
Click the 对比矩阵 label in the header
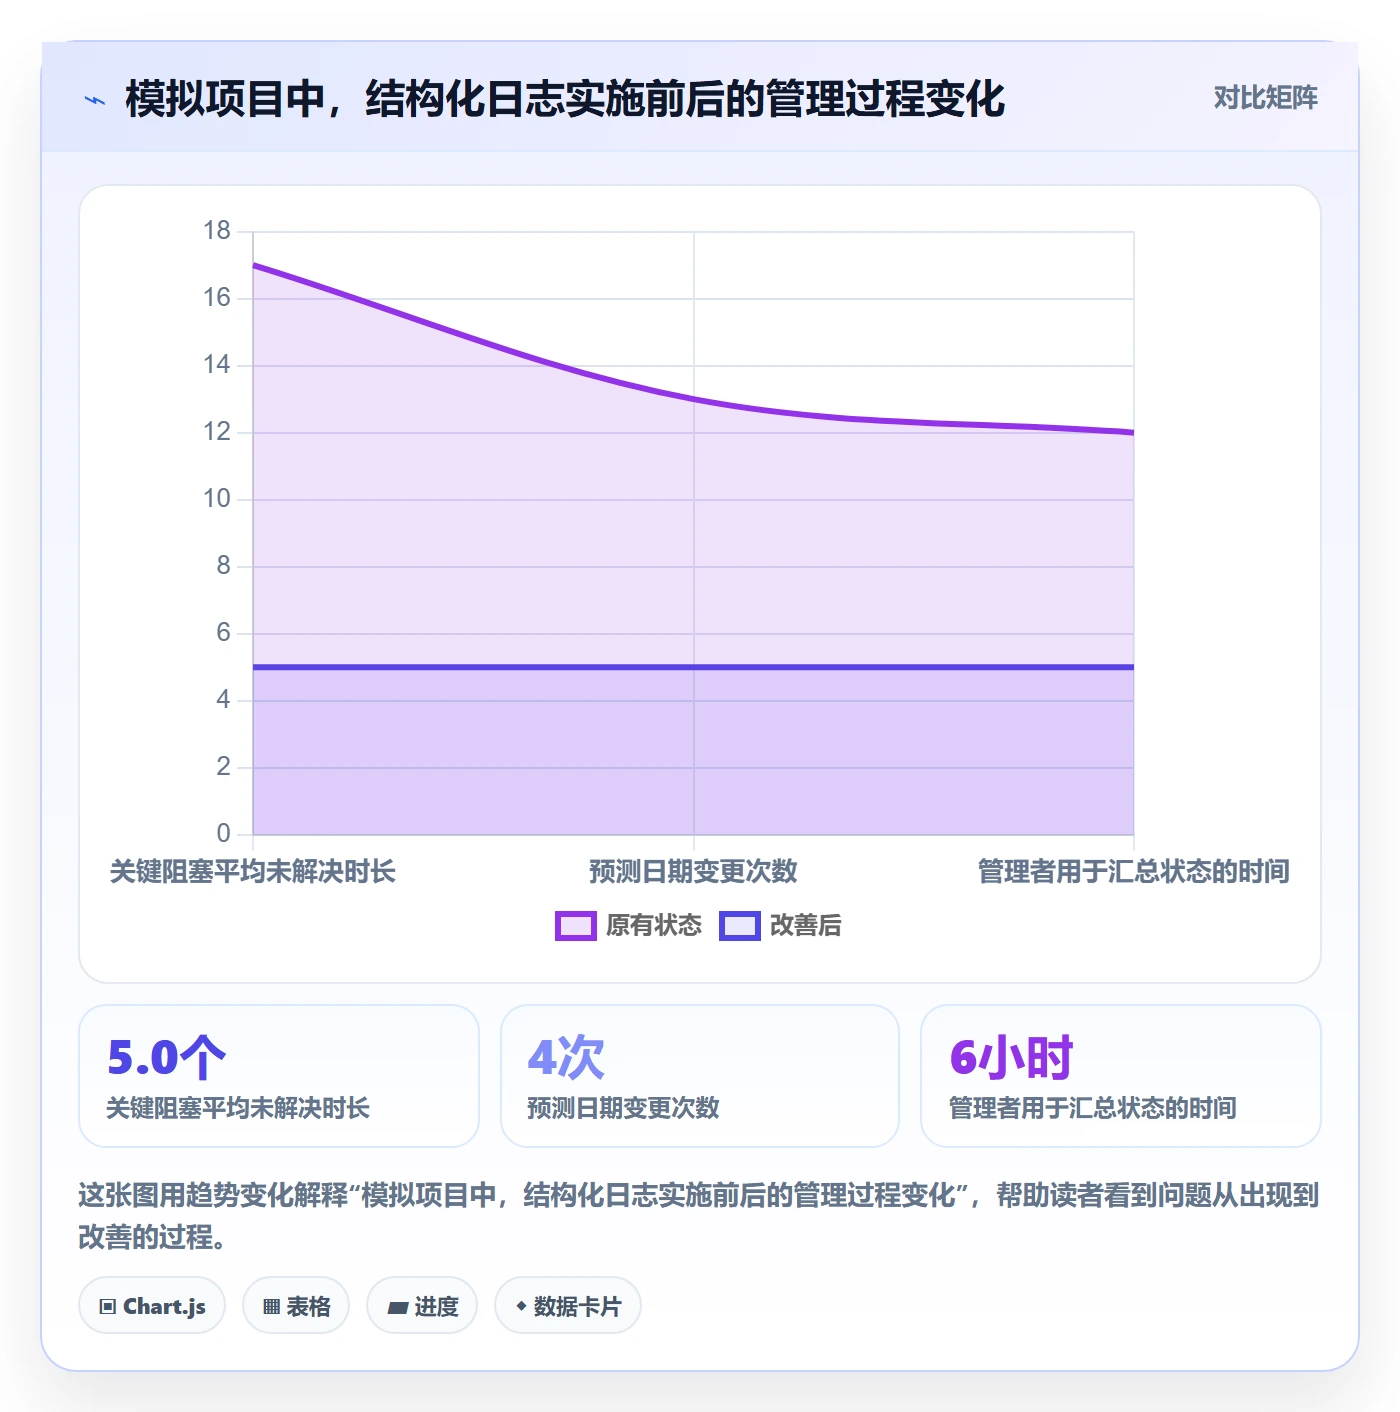point(1266,98)
